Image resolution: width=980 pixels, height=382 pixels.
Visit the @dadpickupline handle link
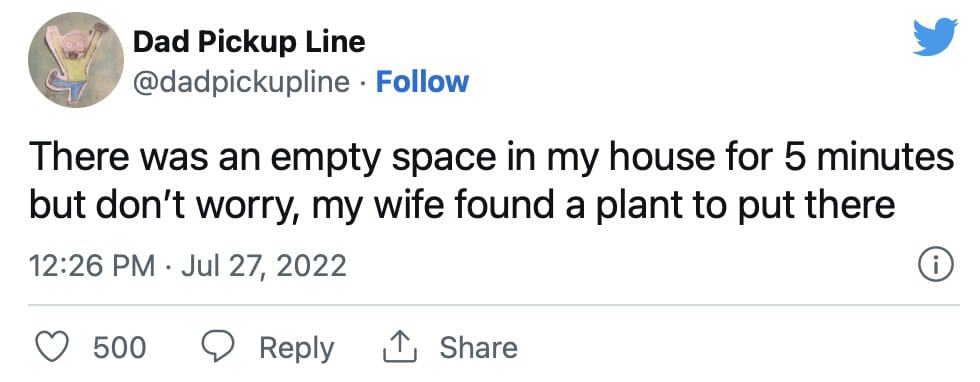[x=242, y=82]
